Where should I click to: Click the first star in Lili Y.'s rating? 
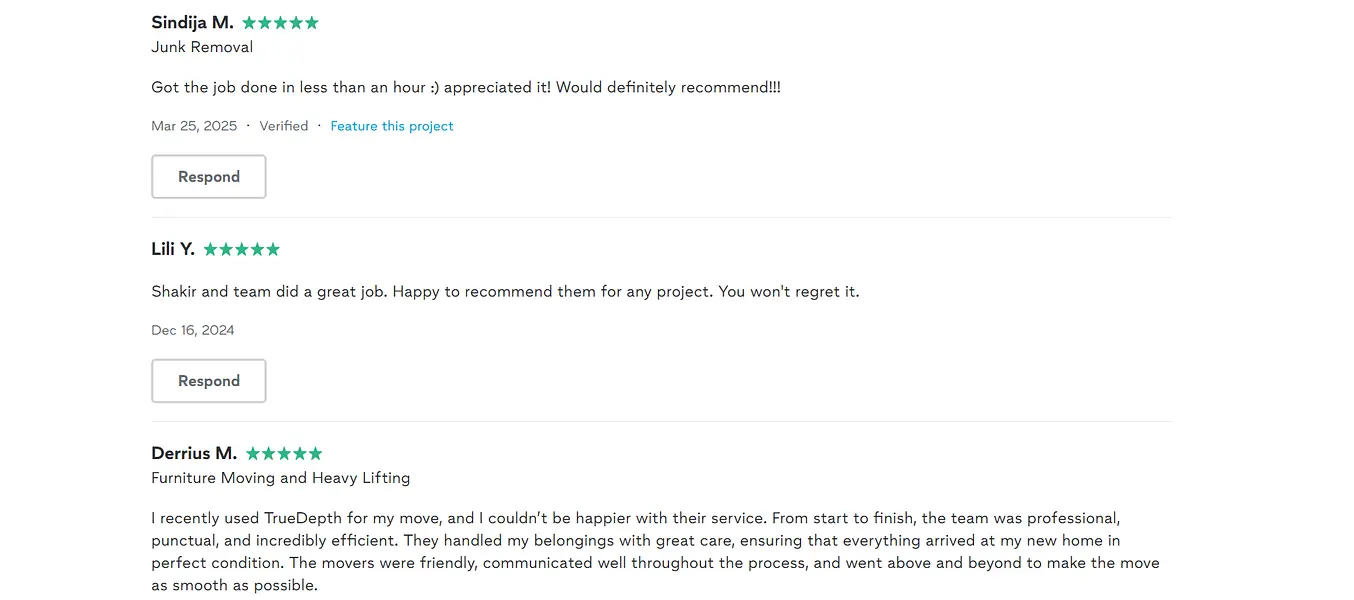pyautogui.click(x=210, y=249)
